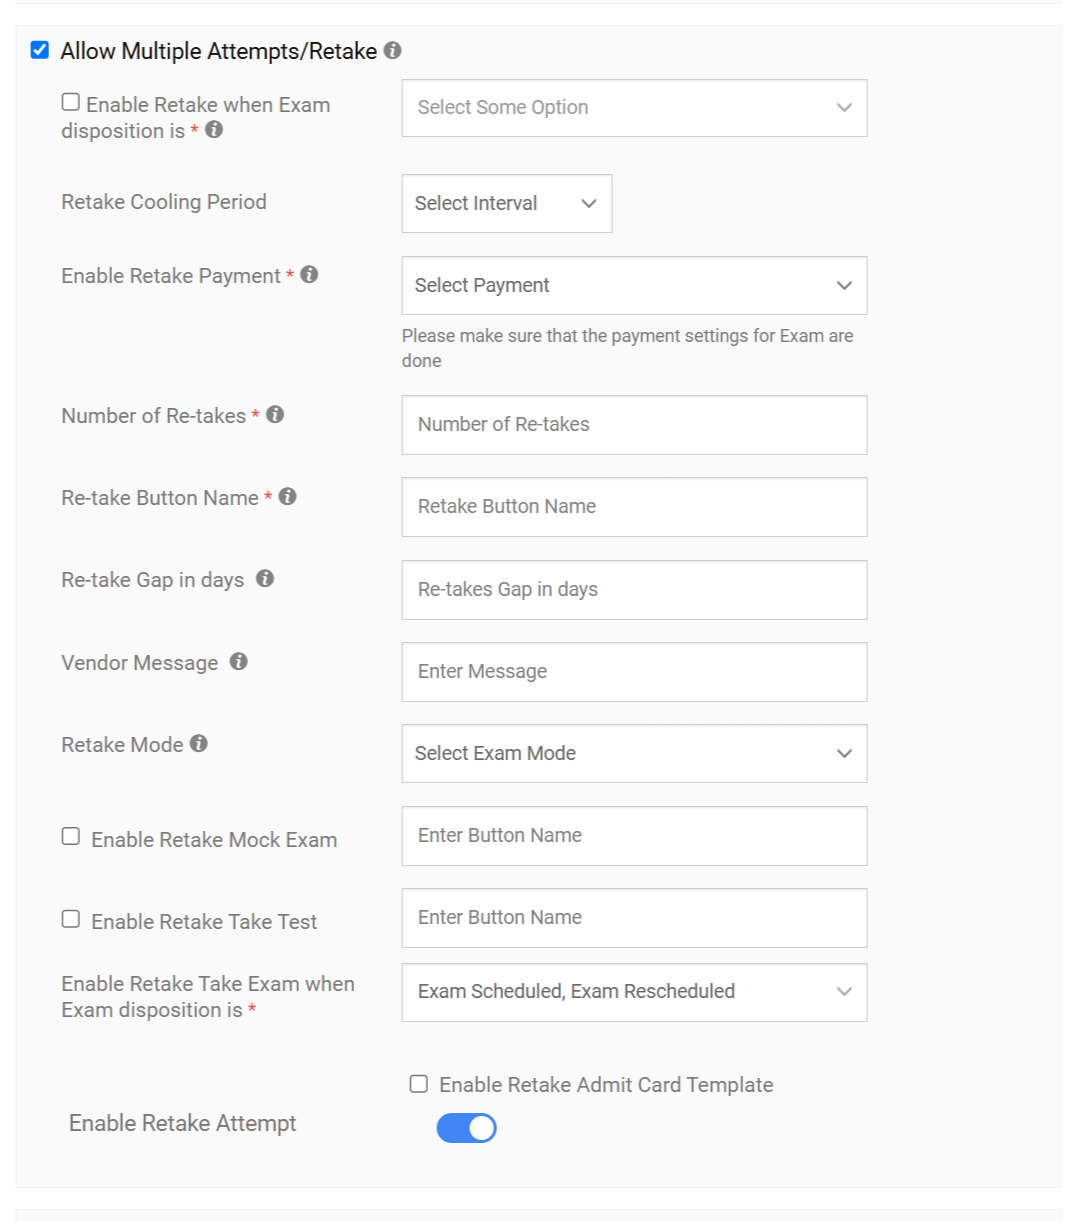The width and height of the screenshot is (1071, 1221).
Task: Click info icon beside Vendor Message
Action: (x=238, y=661)
